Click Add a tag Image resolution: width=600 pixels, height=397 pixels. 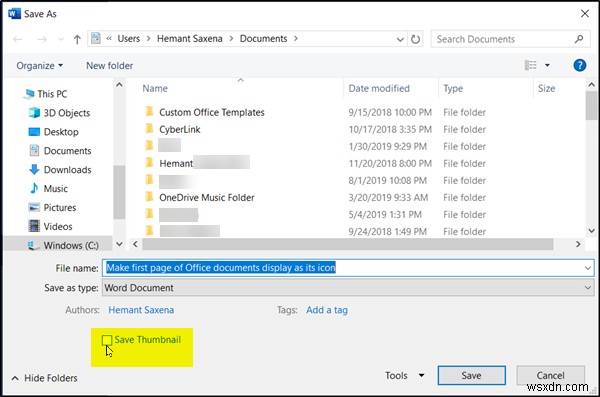click(x=327, y=310)
